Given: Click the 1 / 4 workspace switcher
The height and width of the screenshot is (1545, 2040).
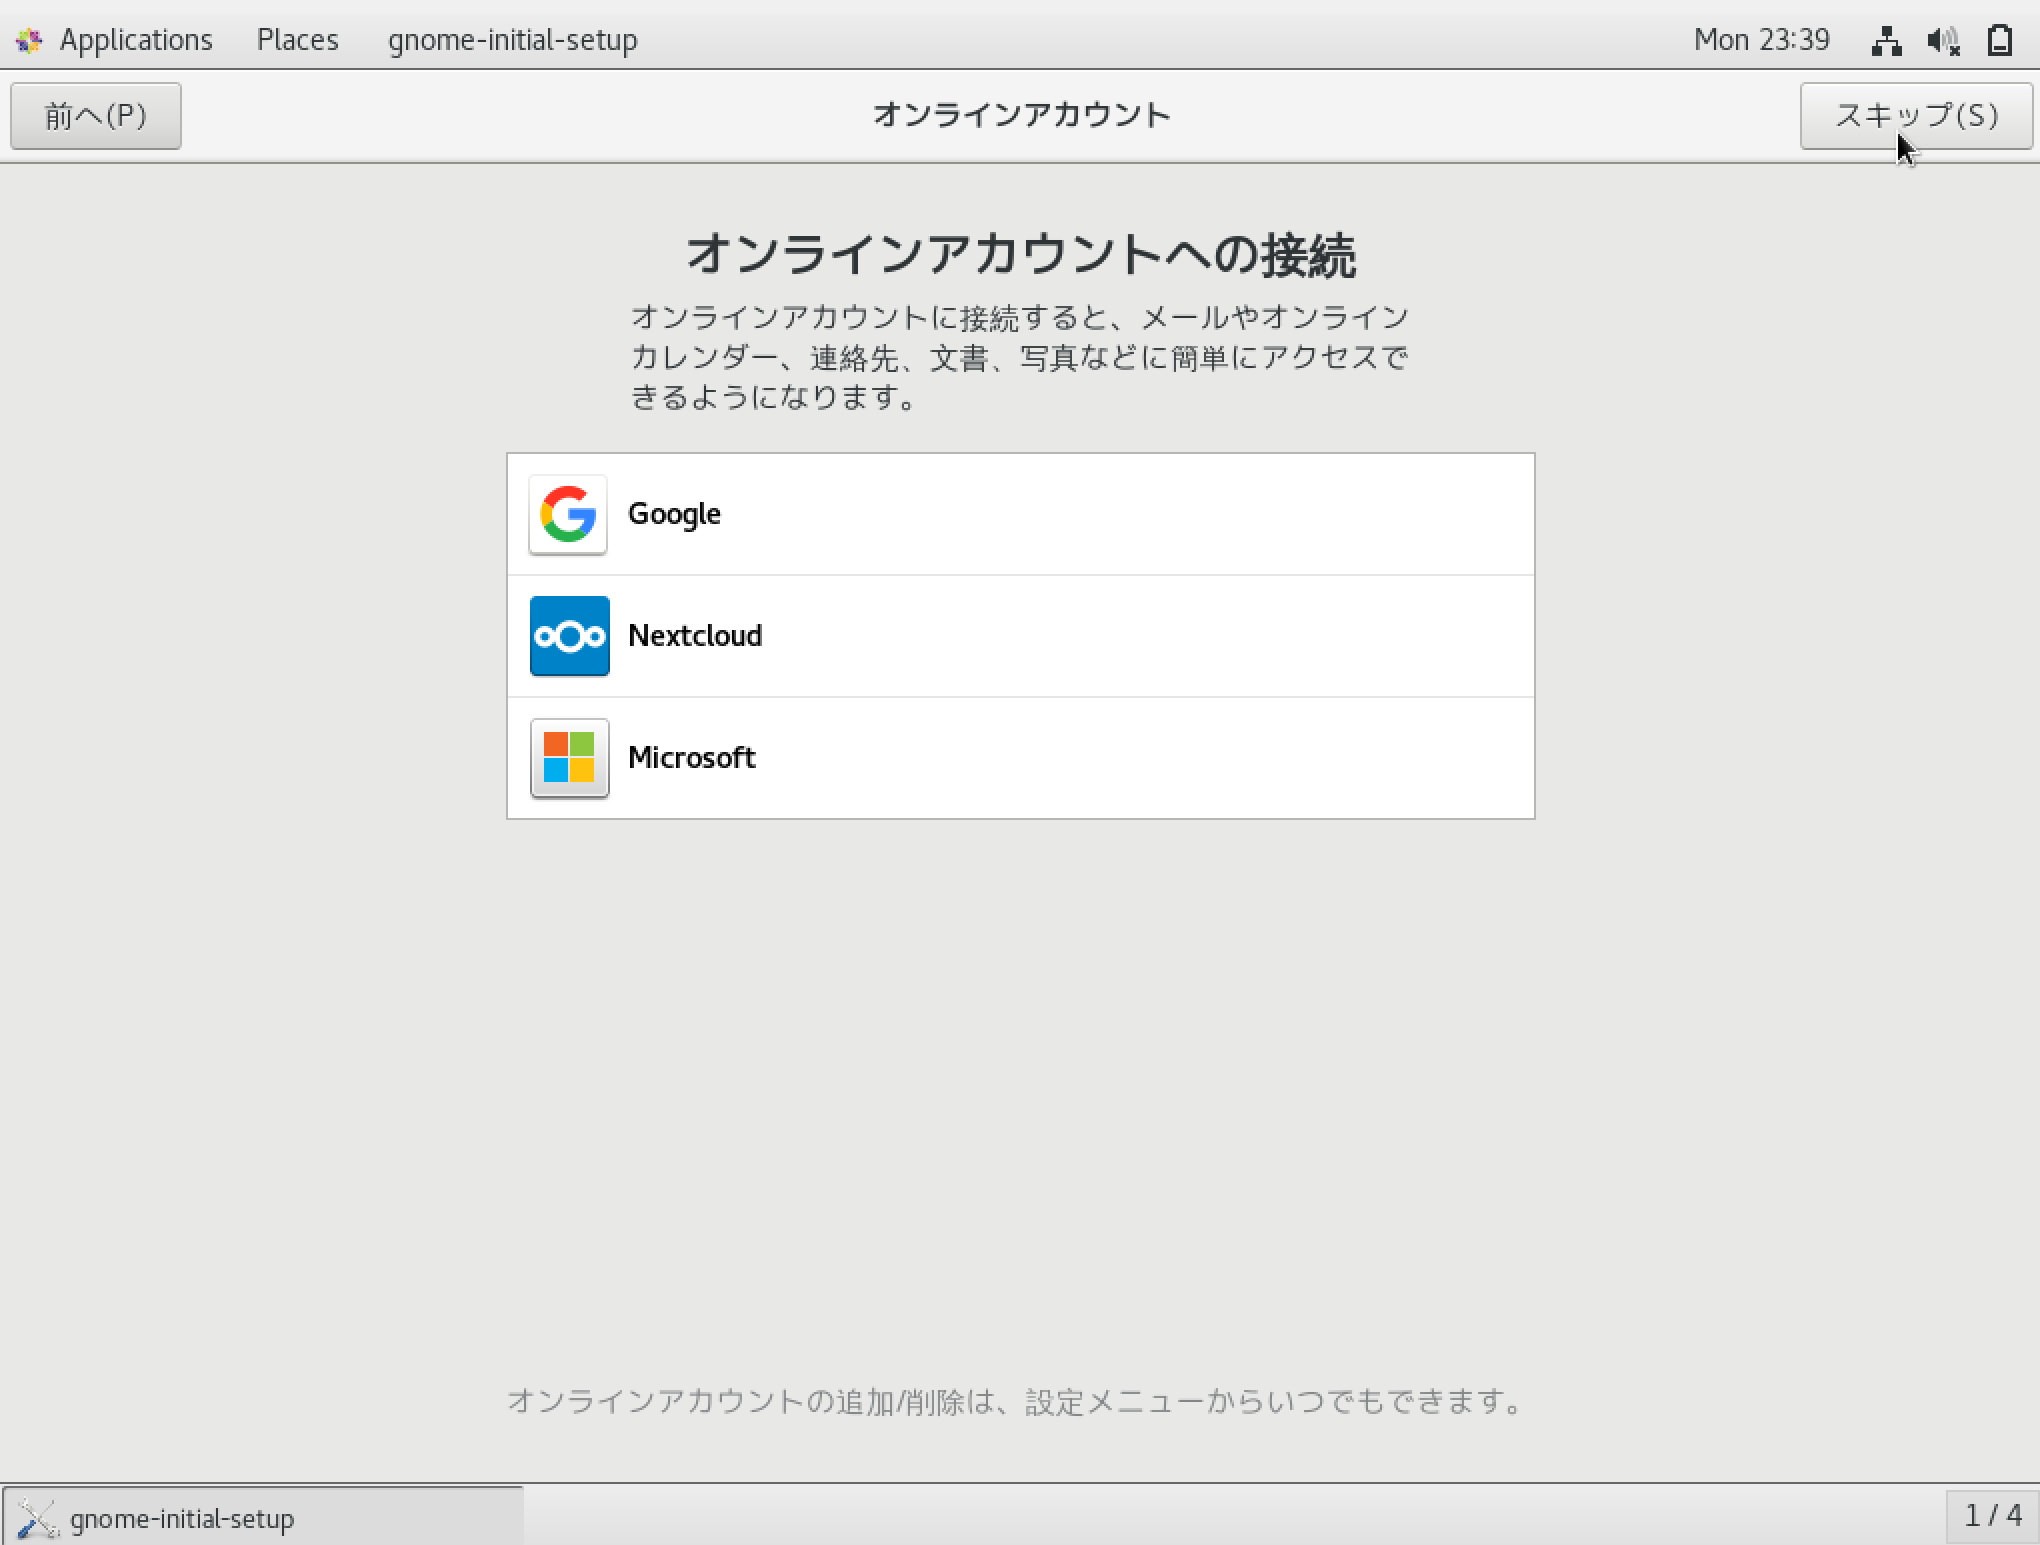Looking at the screenshot, I should (x=1992, y=1516).
